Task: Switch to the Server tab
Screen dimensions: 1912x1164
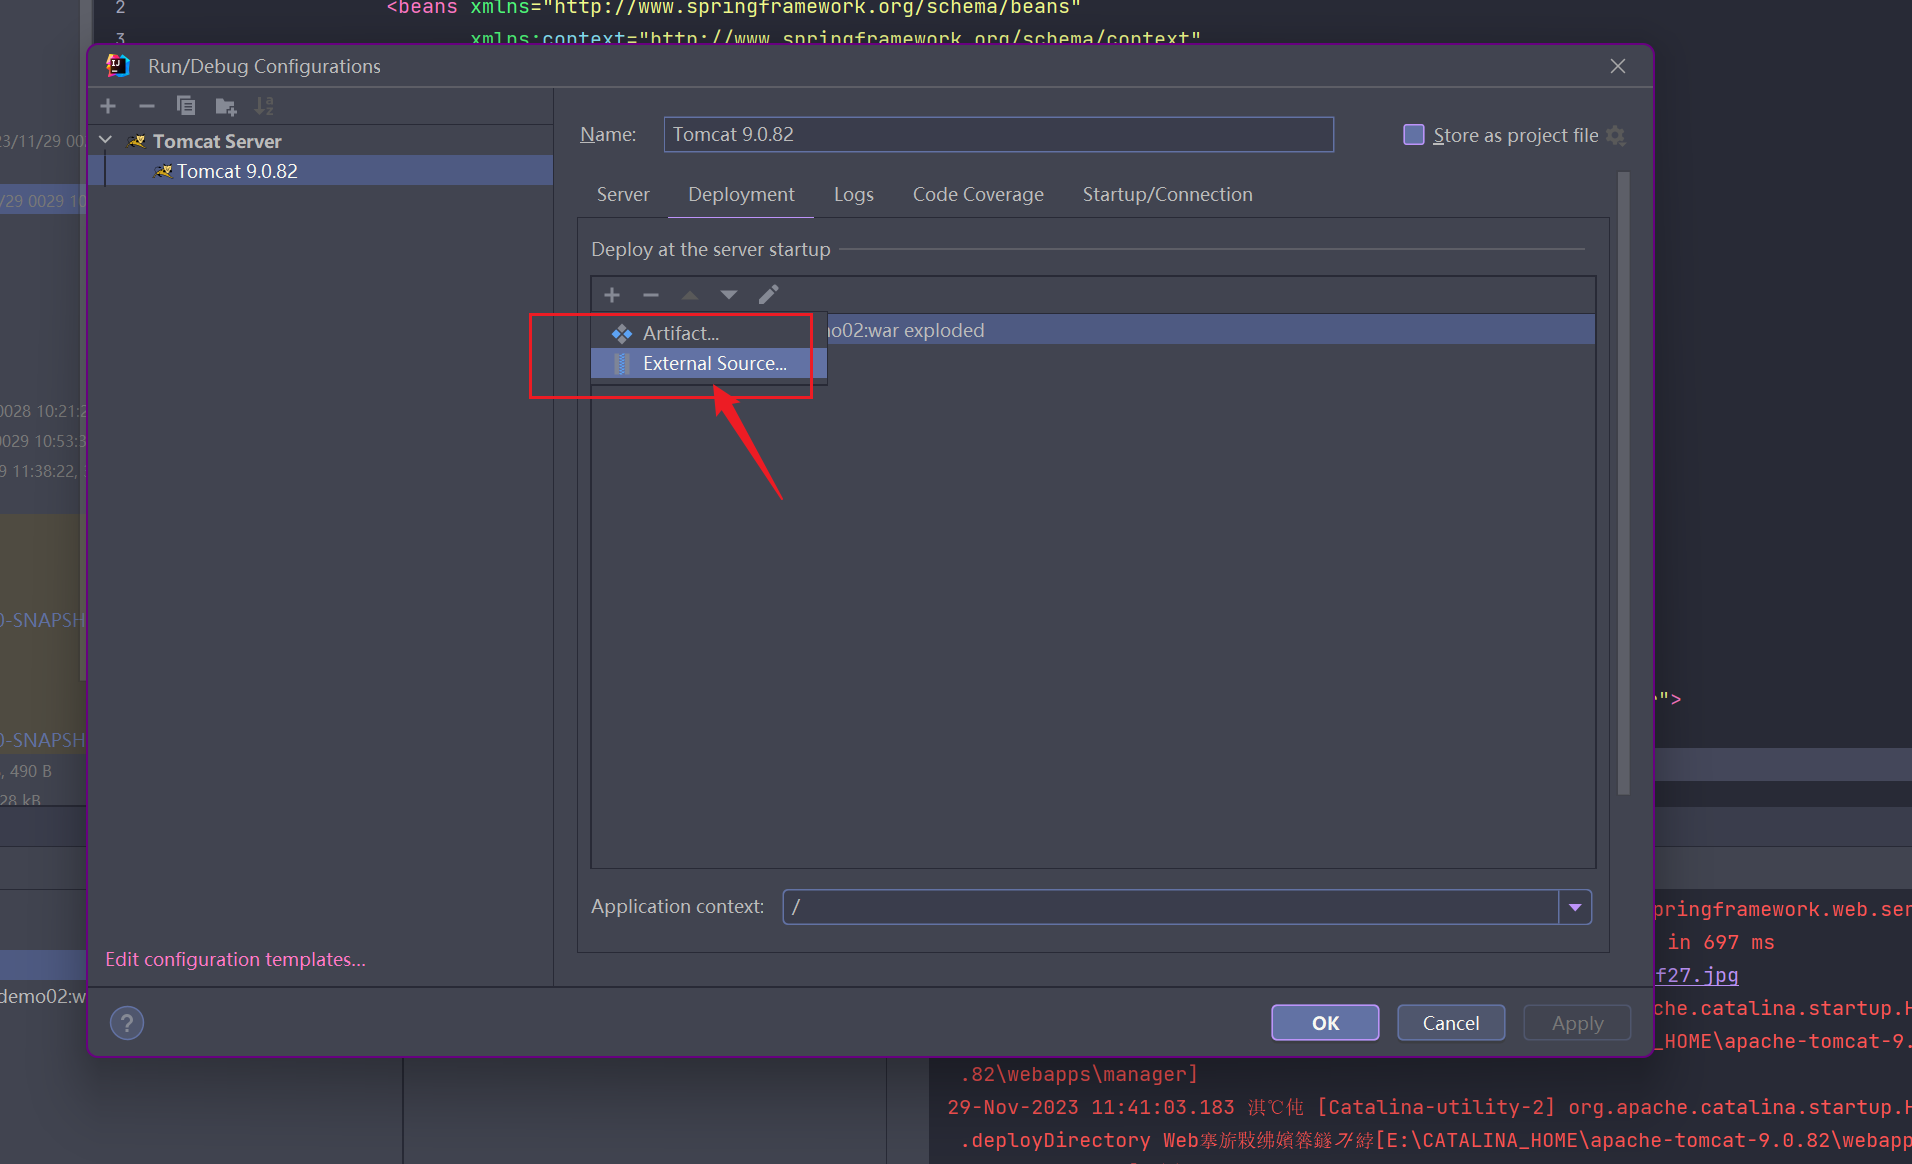Action: click(623, 194)
